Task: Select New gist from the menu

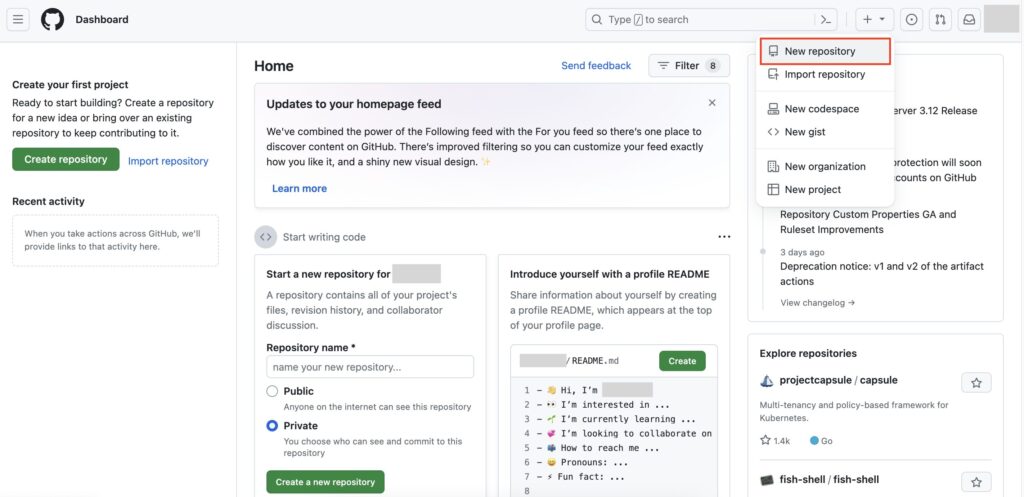Action: [825, 132]
